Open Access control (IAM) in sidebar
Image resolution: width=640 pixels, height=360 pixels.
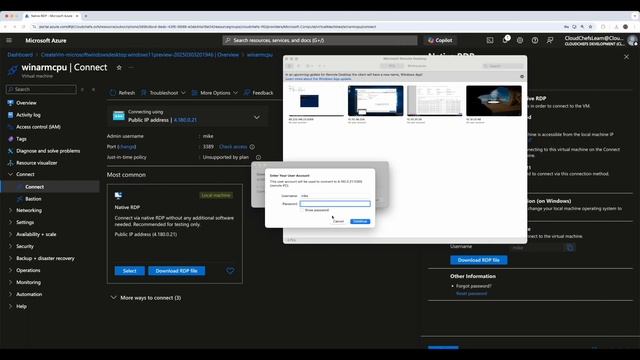pyautogui.click(x=38, y=127)
